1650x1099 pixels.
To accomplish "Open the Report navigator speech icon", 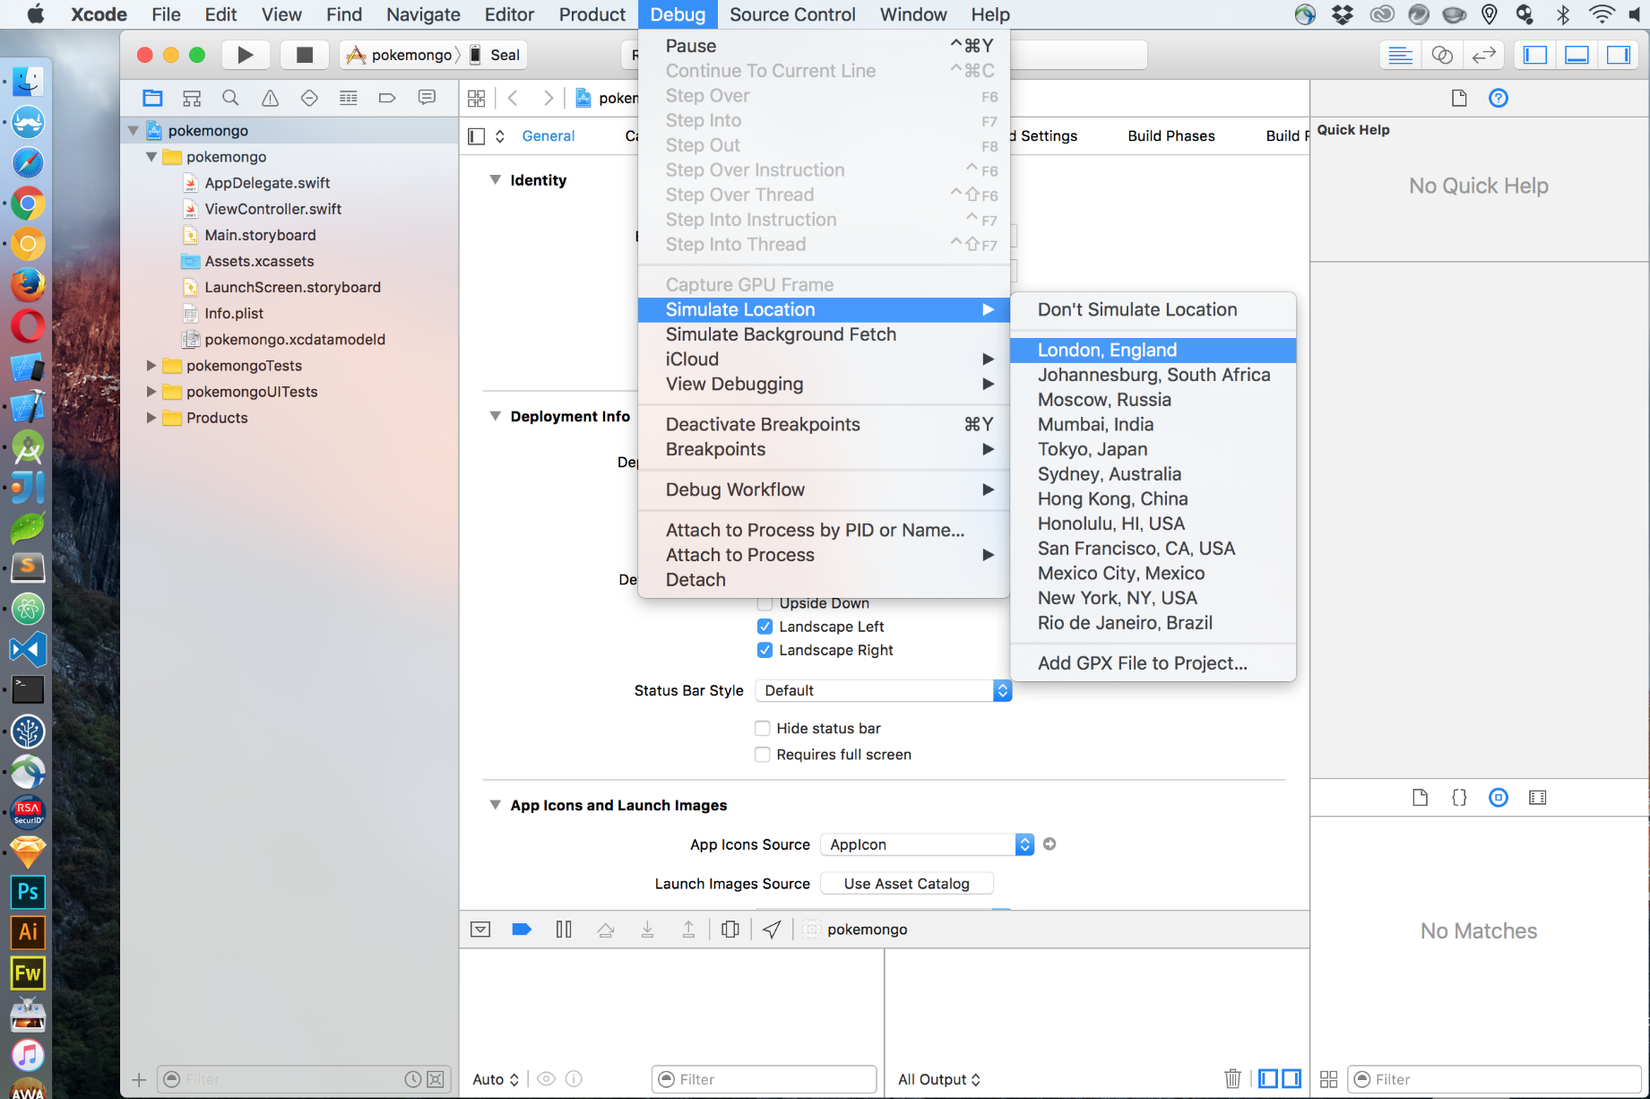I will 427,98.
